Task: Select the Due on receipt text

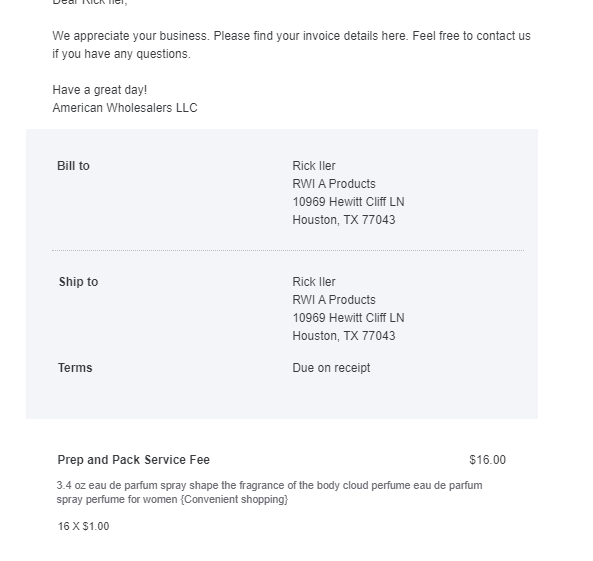Action: pyautogui.click(x=331, y=368)
